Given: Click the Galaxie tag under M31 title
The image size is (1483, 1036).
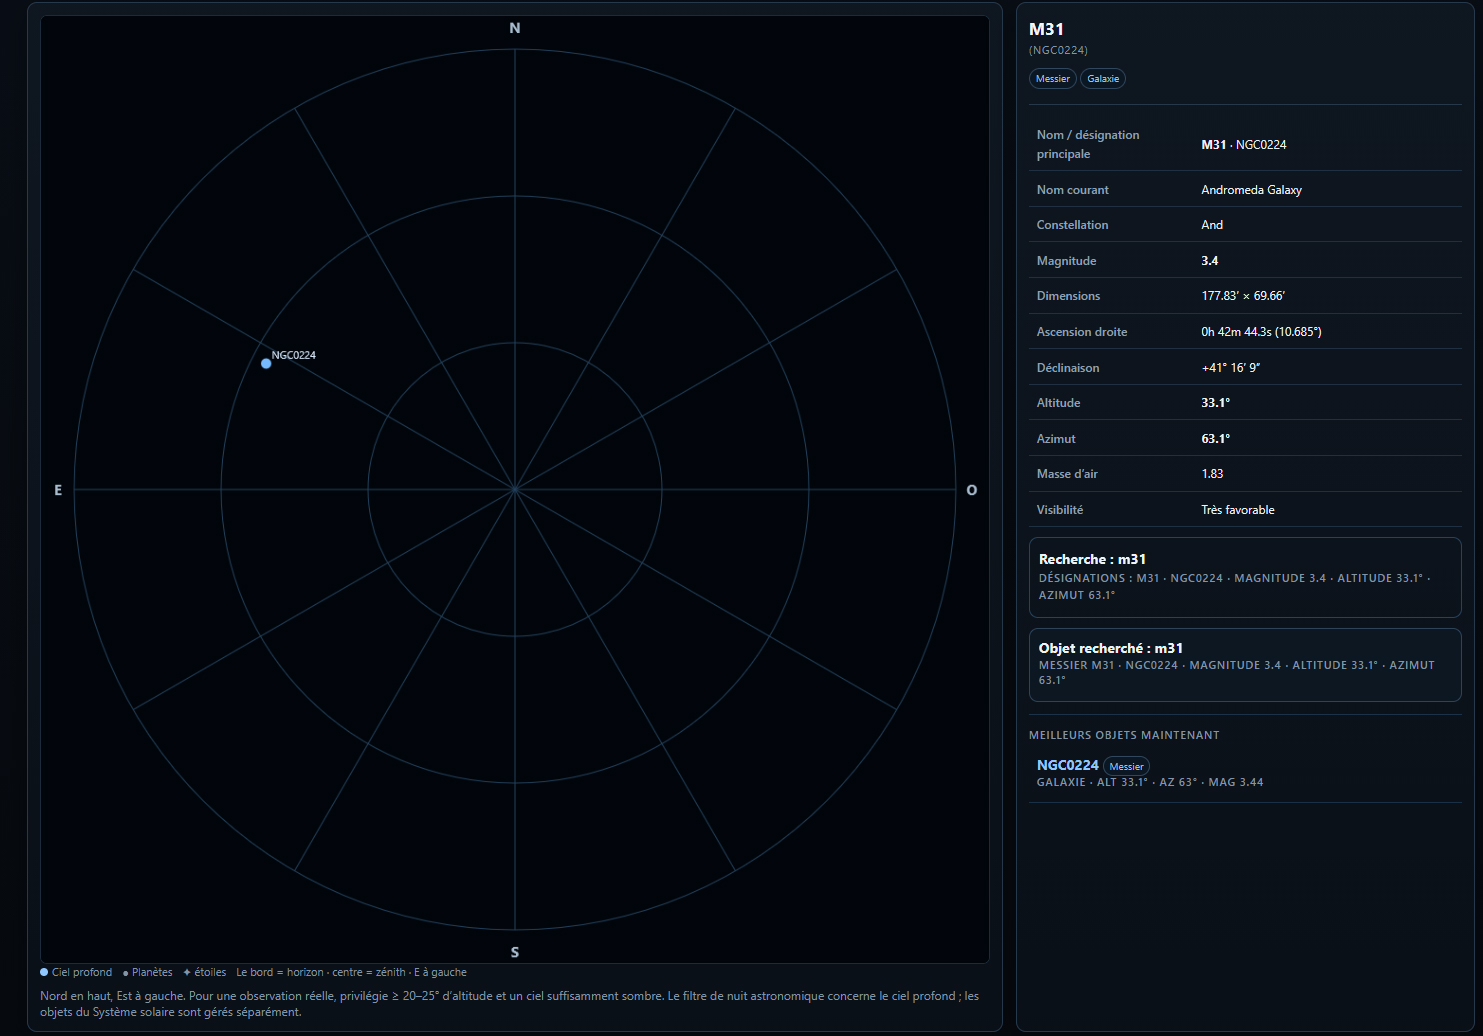Looking at the screenshot, I should 1103,79.
